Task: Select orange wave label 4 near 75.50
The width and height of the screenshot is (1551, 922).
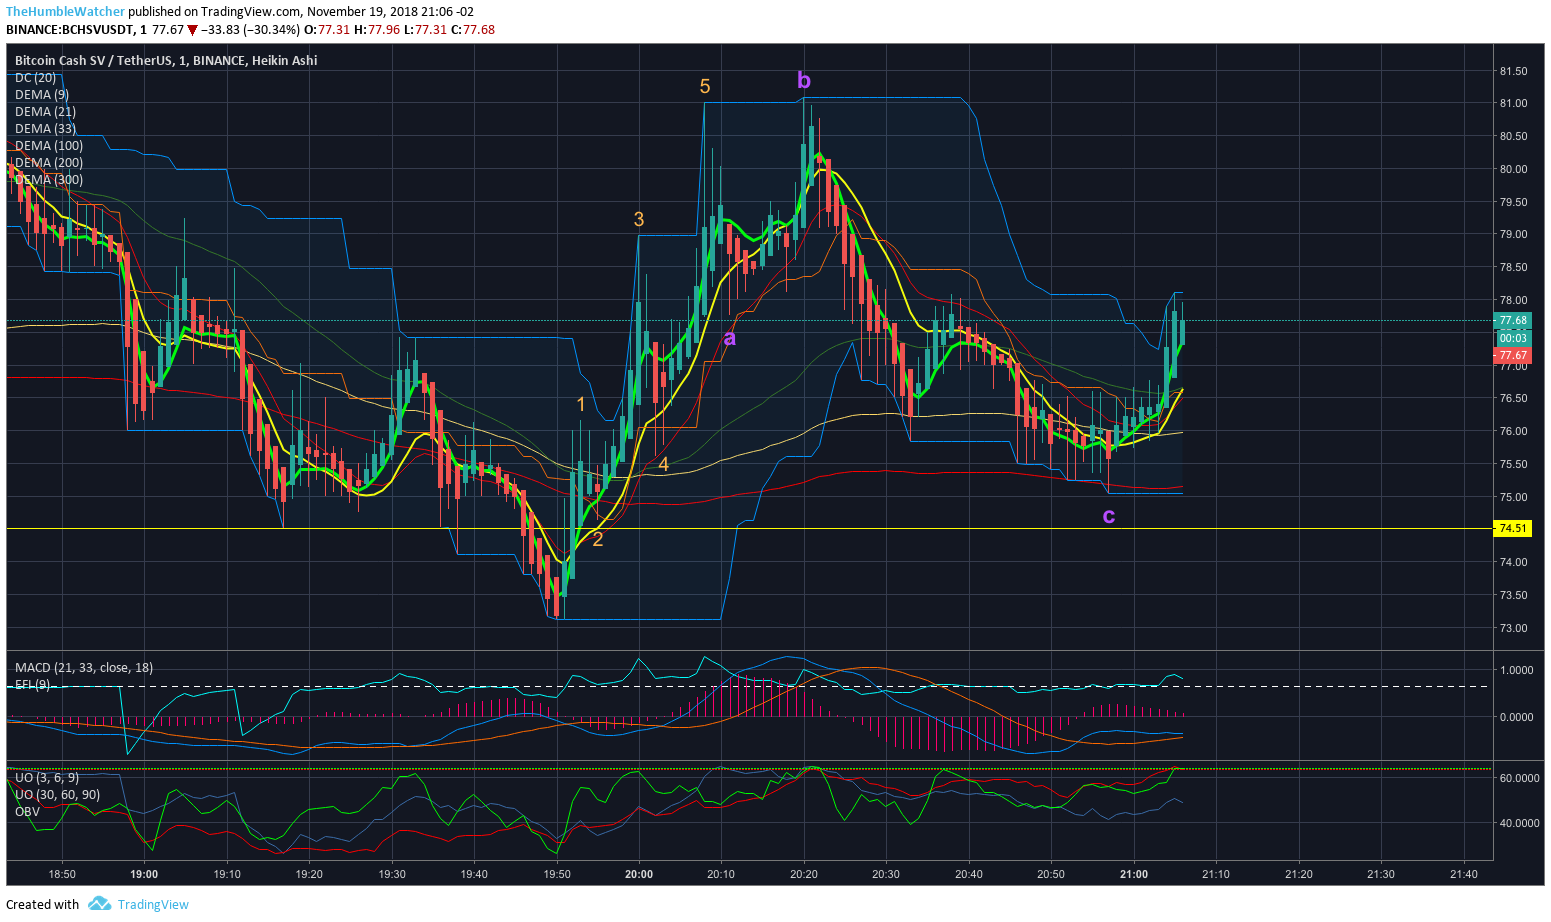Action: pos(664,464)
